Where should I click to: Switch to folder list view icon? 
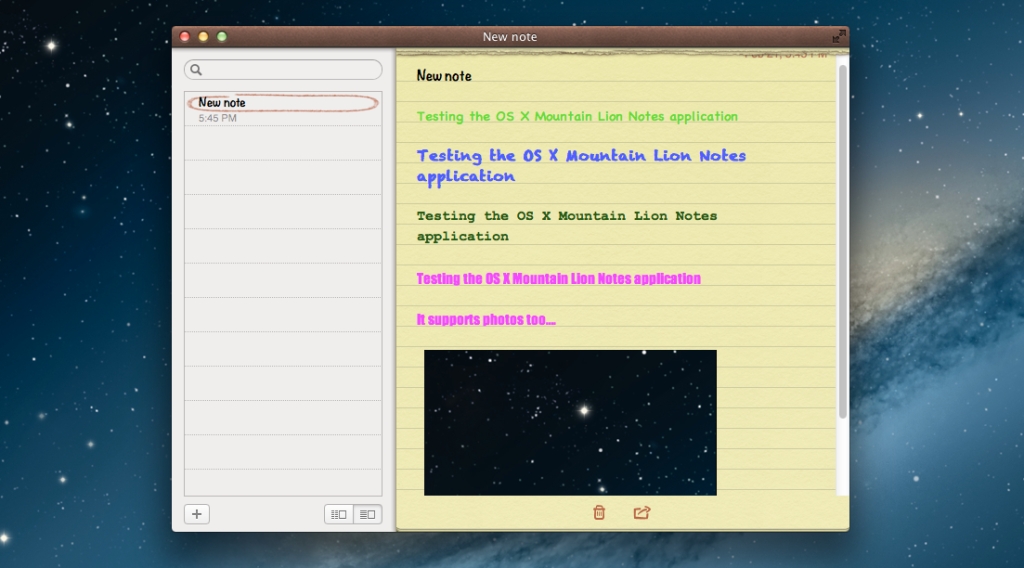(338, 514)
